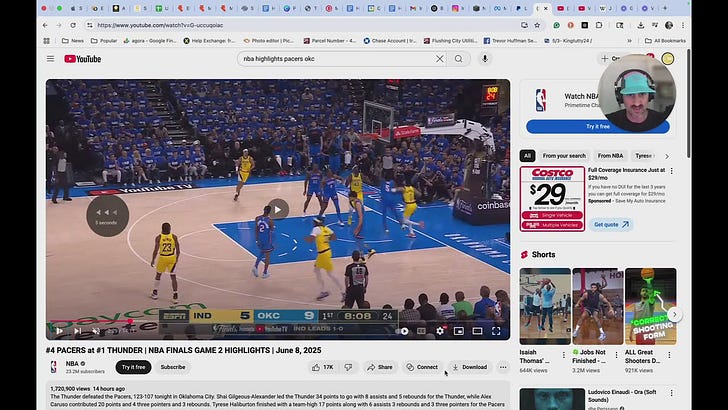Enable theater mode in the player
The height and width of the screenshot is (410, 728).
point(477,331)
